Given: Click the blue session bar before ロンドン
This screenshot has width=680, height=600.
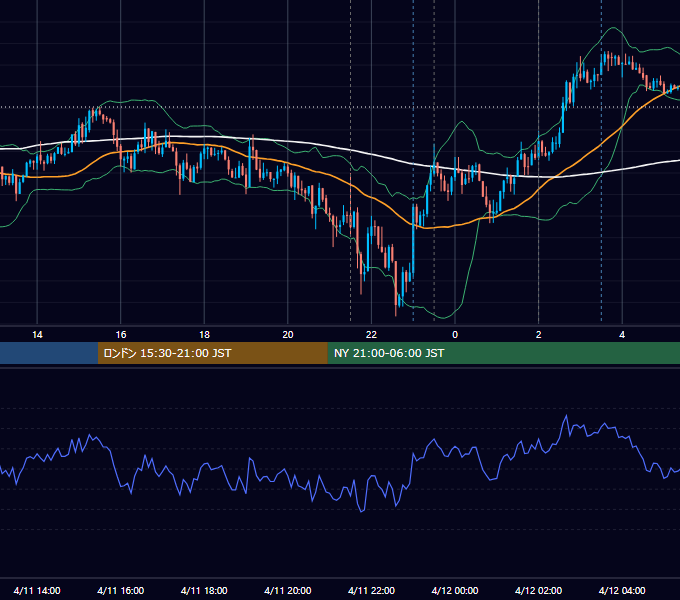Looking at the screenshot, I should (x=49, y=353).
